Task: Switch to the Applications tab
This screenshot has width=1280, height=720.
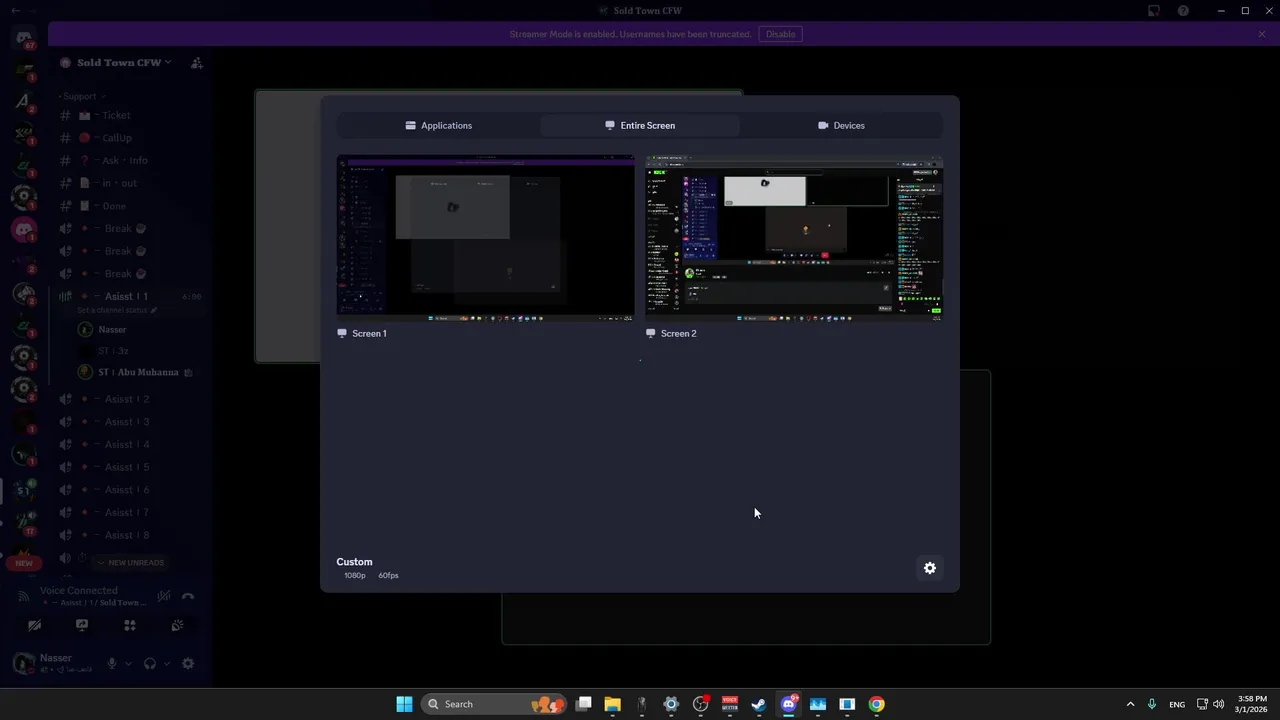Action: click(x=439, y=125)
